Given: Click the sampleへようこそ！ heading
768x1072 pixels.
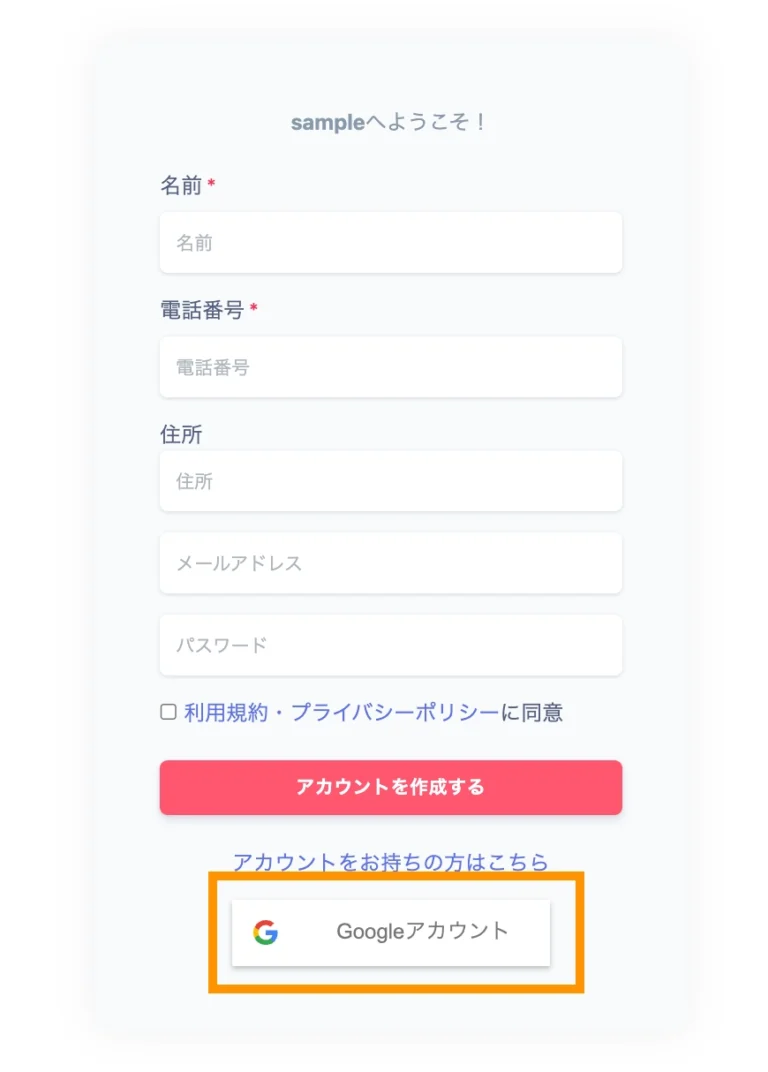Looking at the screenshot, I should point(390,123).
